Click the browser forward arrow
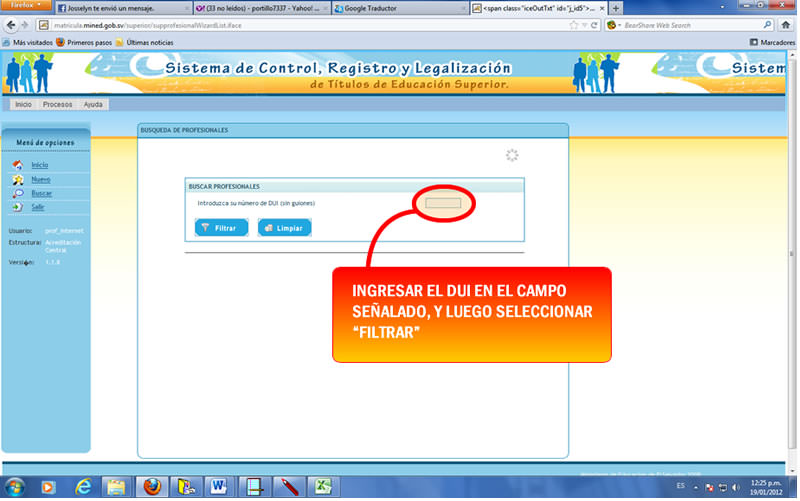800x501 pixels. (24, 25)
